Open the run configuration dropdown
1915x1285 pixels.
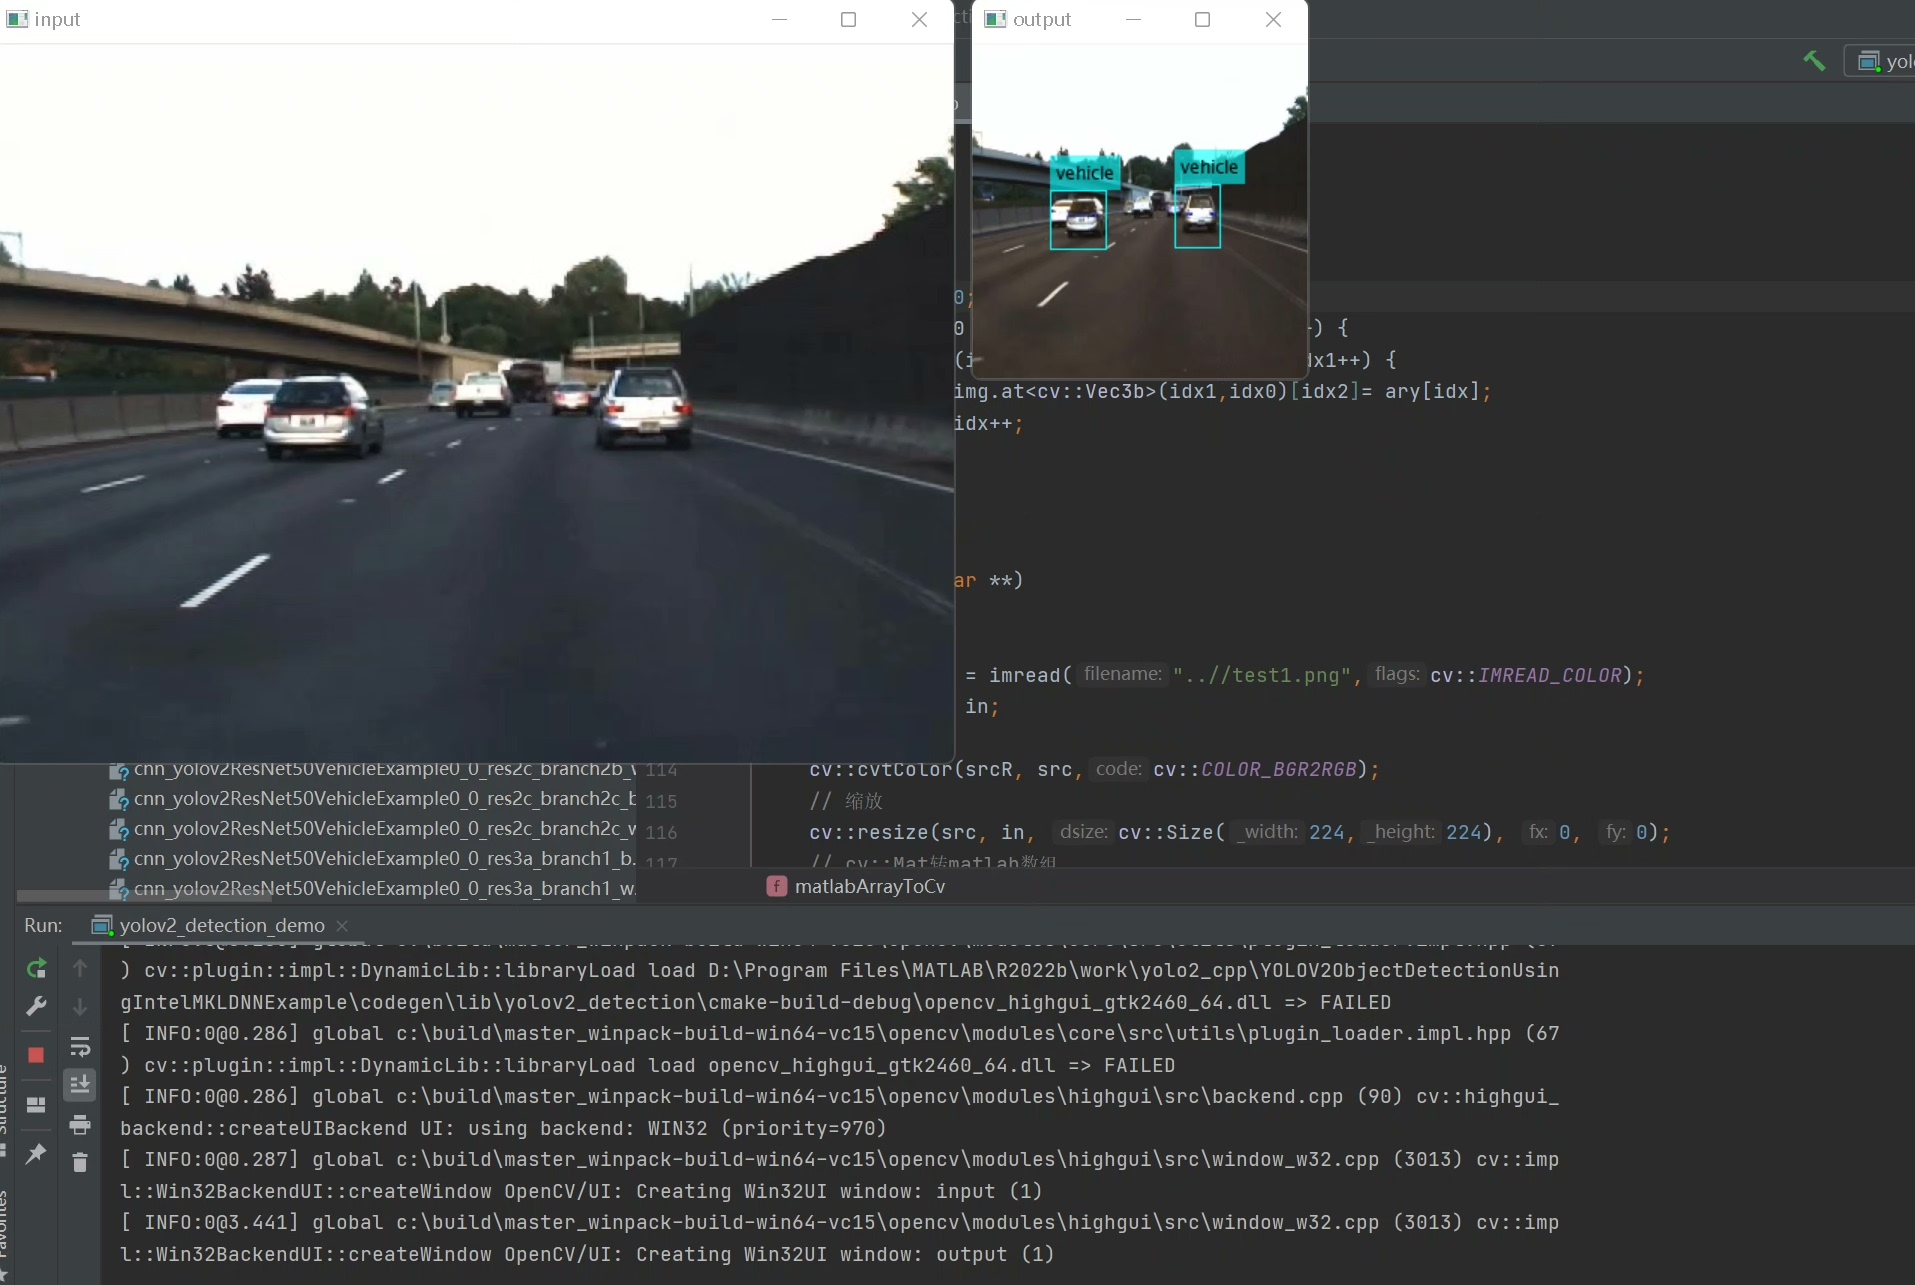point(1882,62)
